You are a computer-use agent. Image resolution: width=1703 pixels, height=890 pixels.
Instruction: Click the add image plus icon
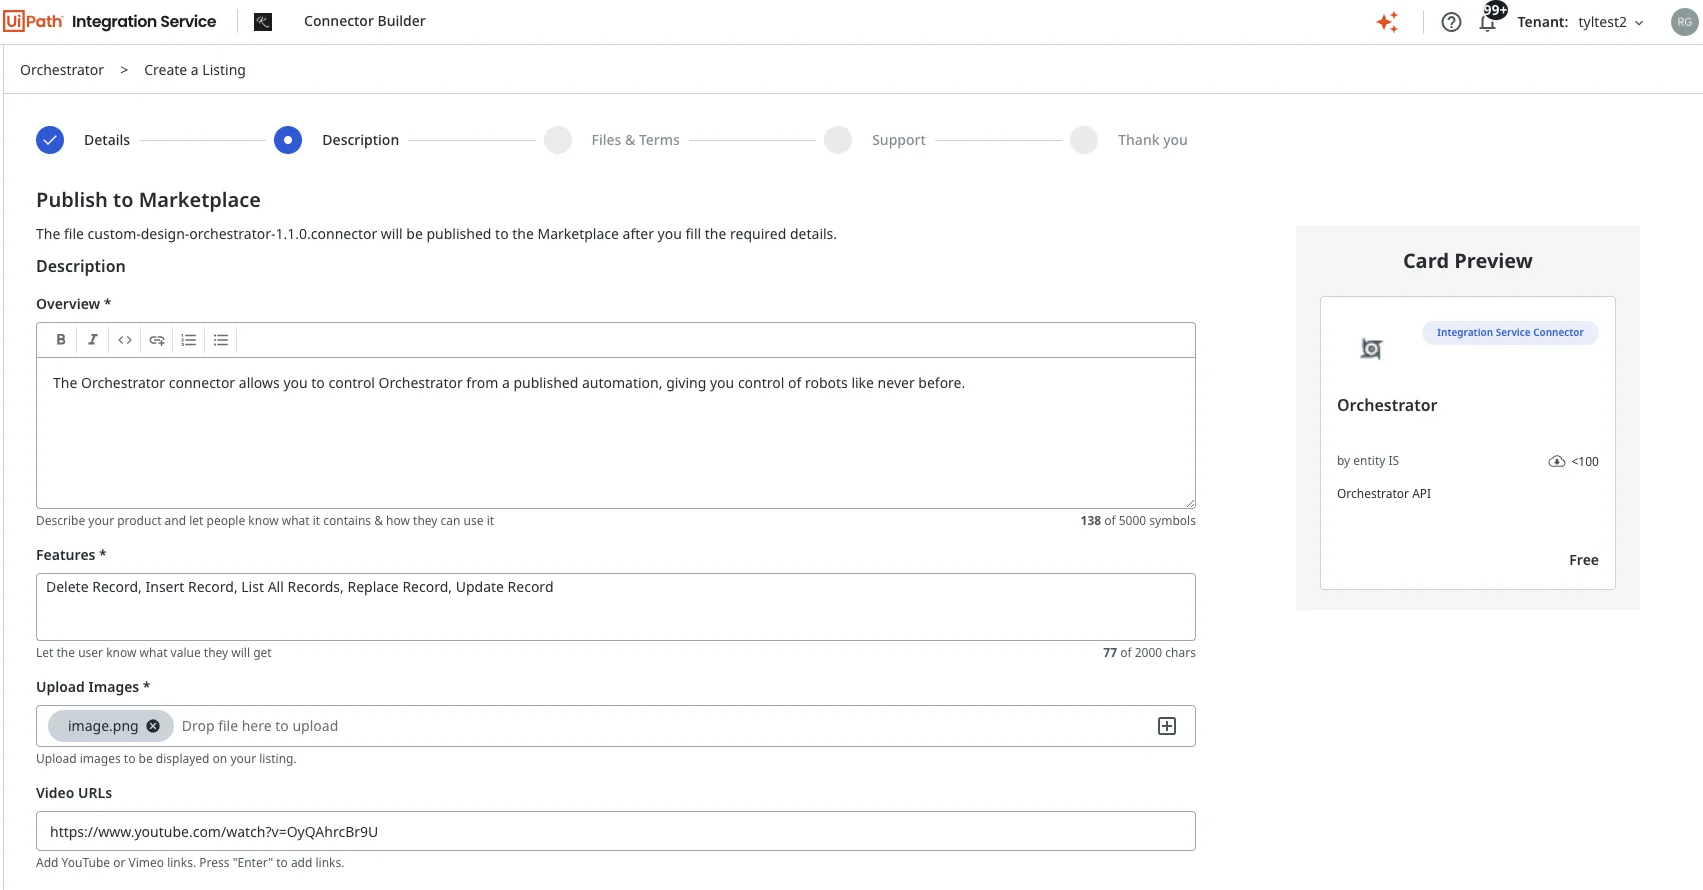[x=1166, y=726]
